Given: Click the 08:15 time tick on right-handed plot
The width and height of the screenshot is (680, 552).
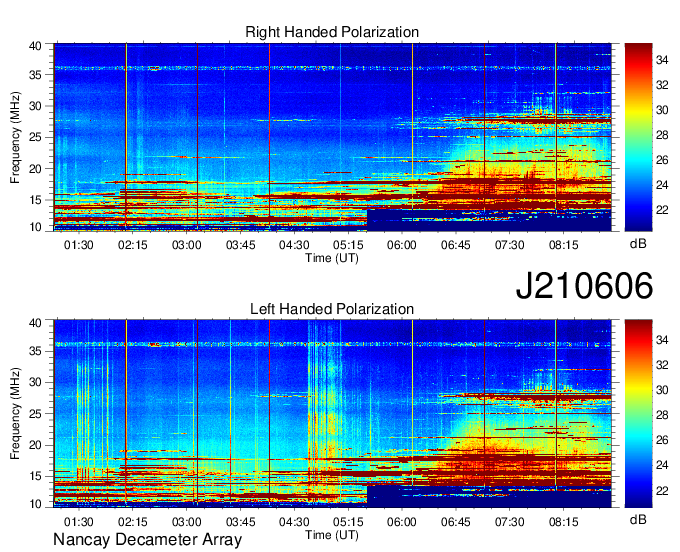Looking at the screenshot, I should [563, 245].
